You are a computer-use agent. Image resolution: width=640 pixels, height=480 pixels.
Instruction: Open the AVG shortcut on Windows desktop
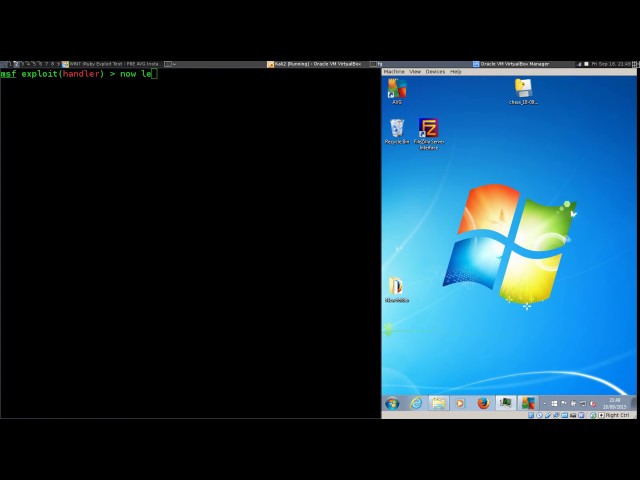(x=397, y=89)
